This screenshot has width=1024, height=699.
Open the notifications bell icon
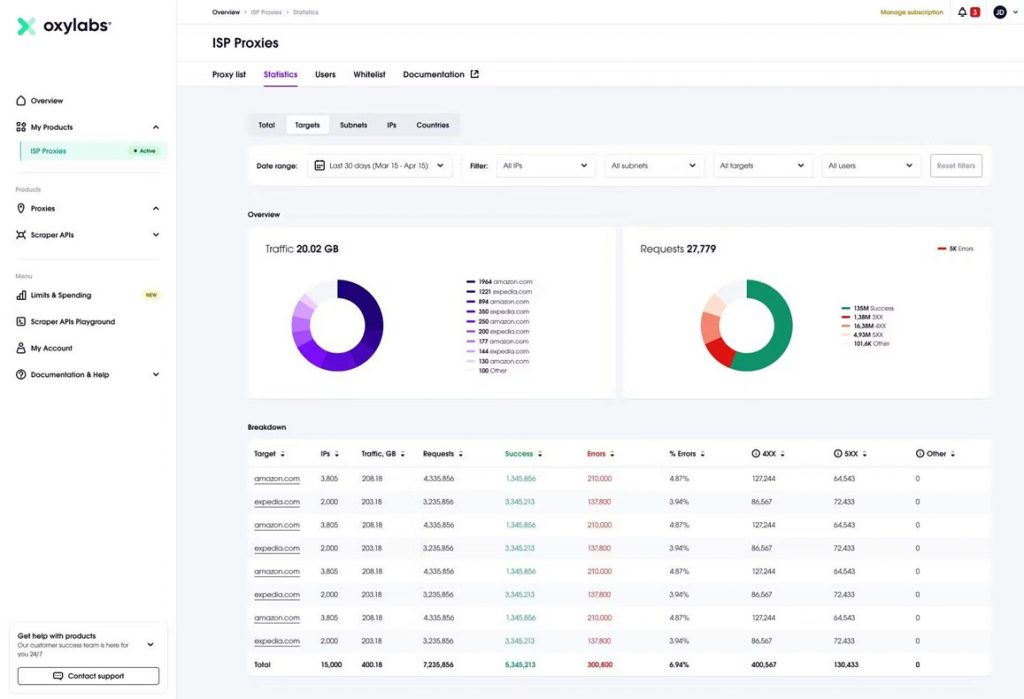tap(962, 12)
